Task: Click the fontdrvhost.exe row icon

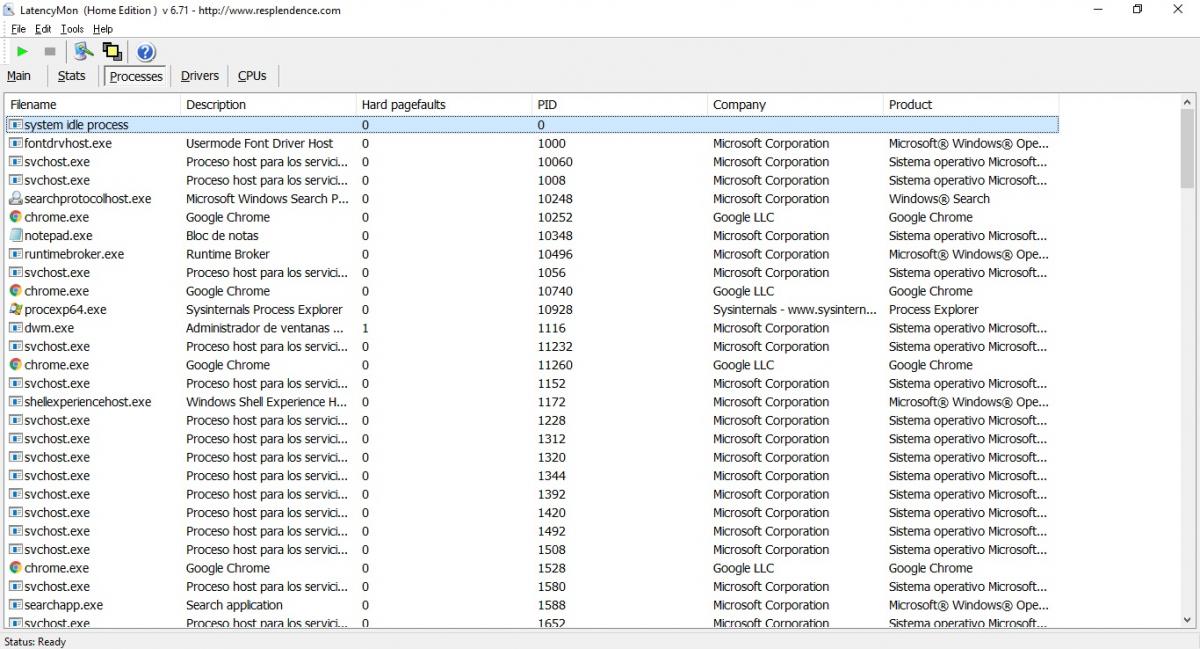Action: tap(16, 143)
